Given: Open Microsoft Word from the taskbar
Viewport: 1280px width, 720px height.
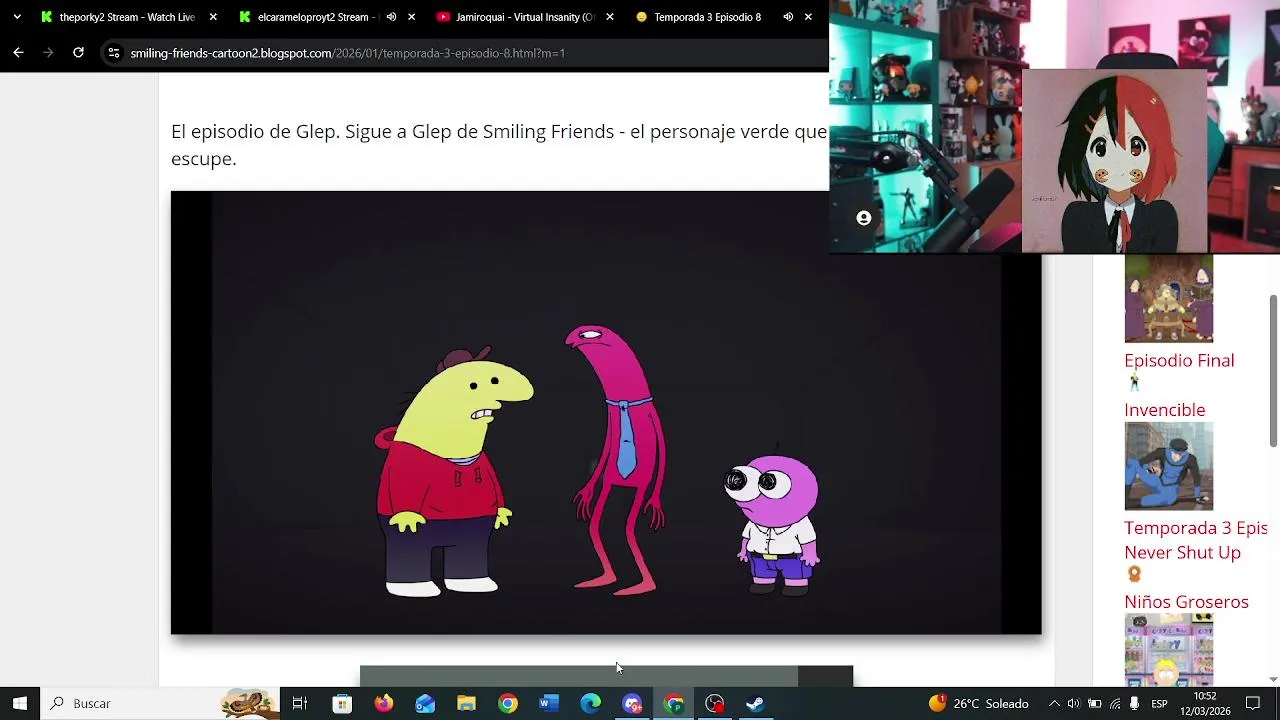Looking at the screenshot, I should point(548,703).
